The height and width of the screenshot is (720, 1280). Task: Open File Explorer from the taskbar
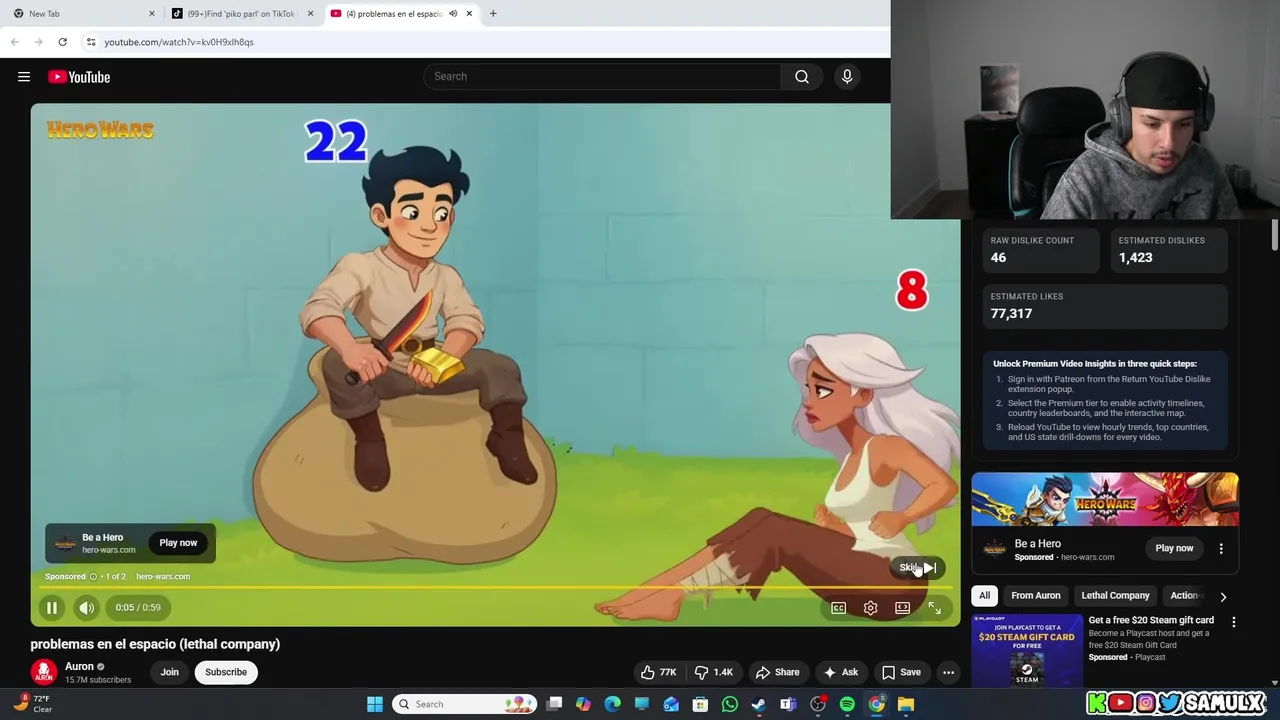tap(905, 704)
